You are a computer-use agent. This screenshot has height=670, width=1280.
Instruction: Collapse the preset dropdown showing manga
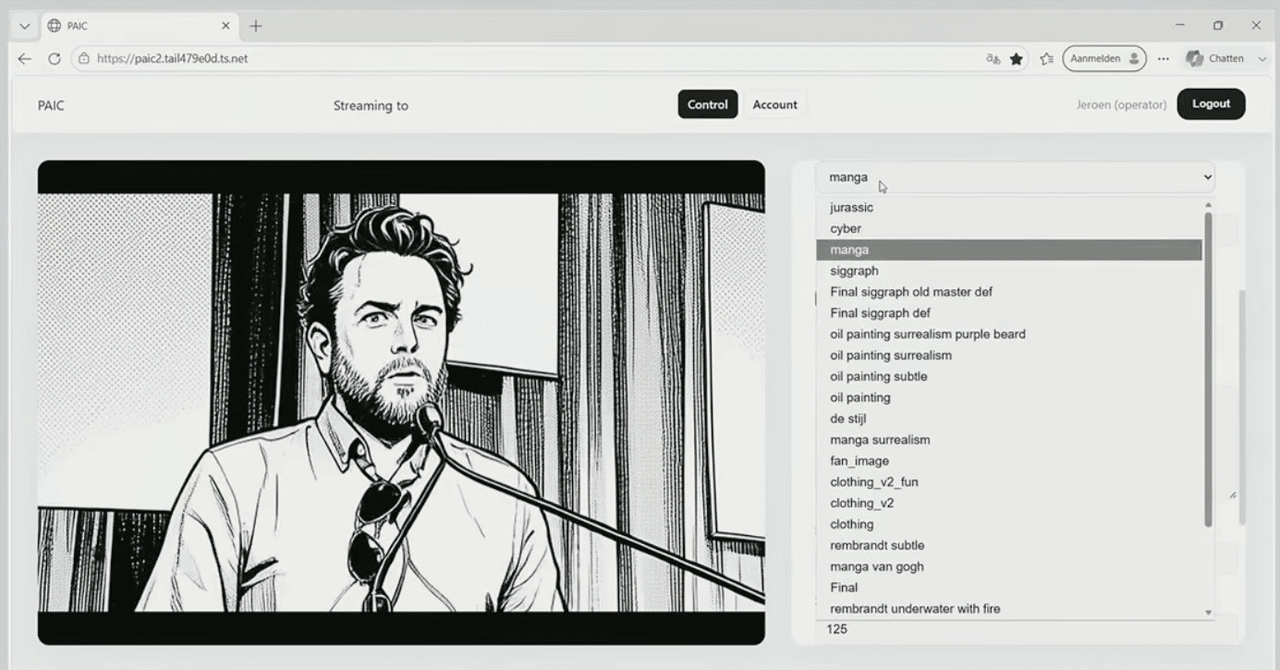click(1015, 177)
